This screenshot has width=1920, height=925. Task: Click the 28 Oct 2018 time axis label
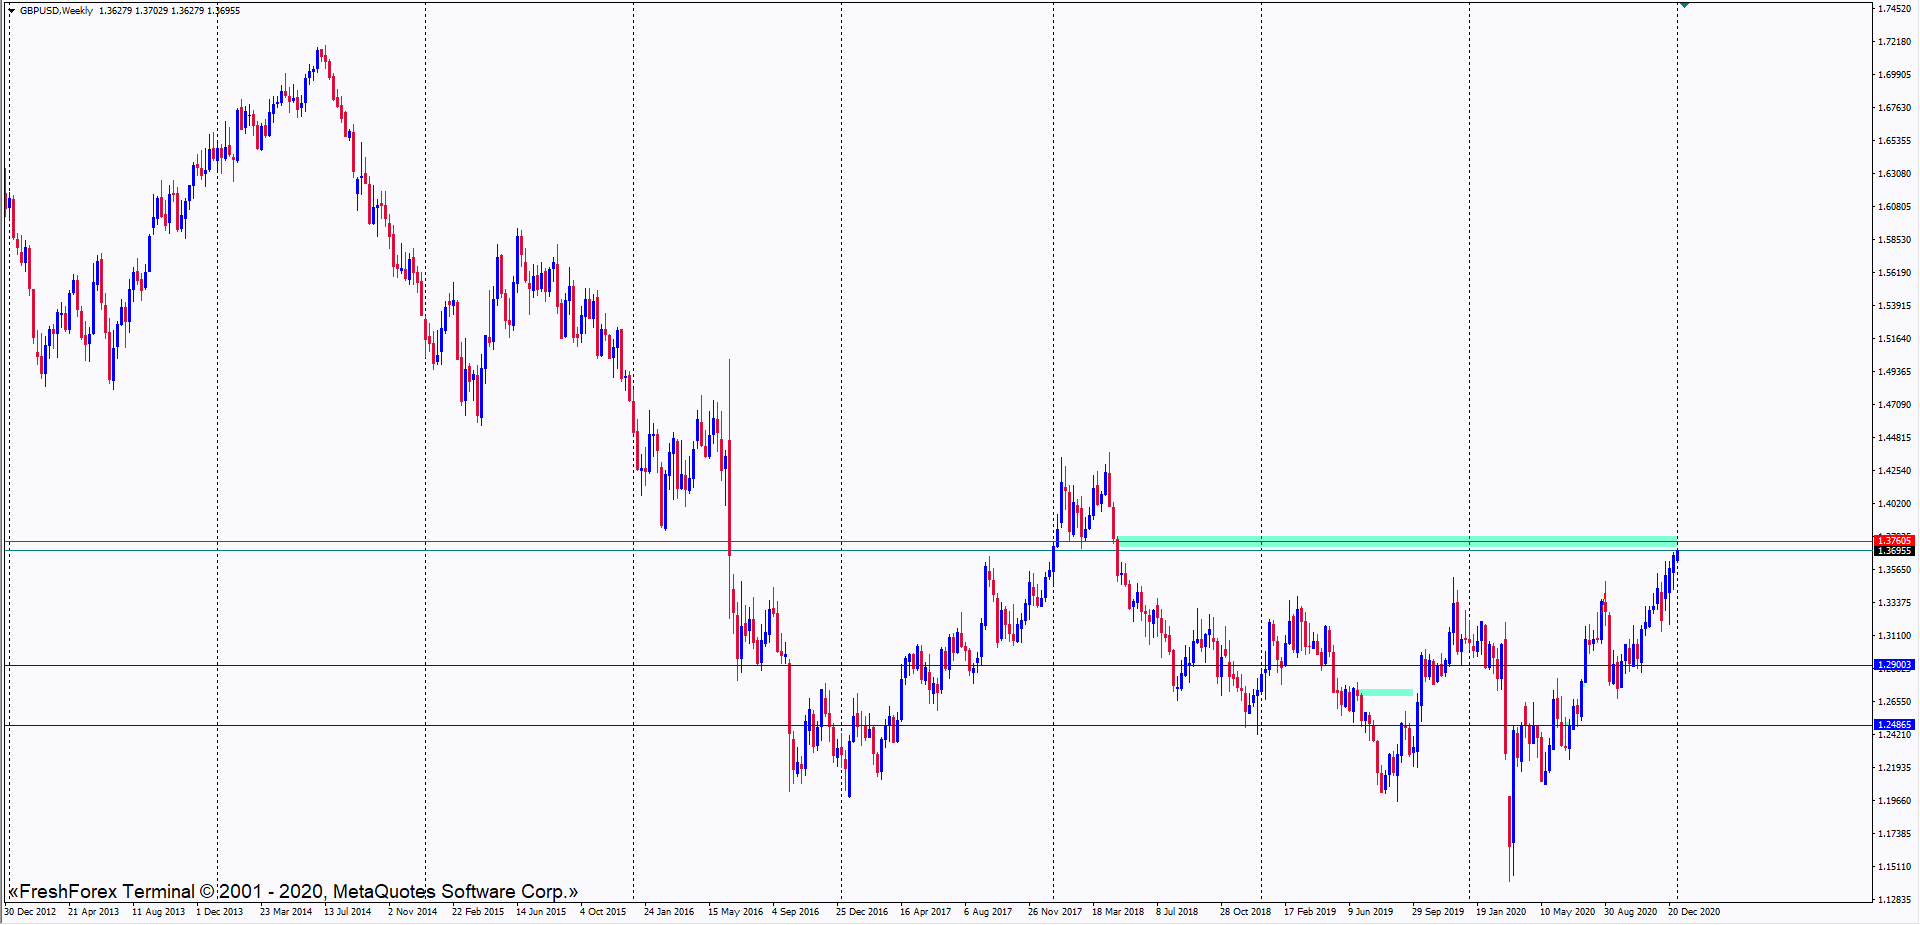1245,912
